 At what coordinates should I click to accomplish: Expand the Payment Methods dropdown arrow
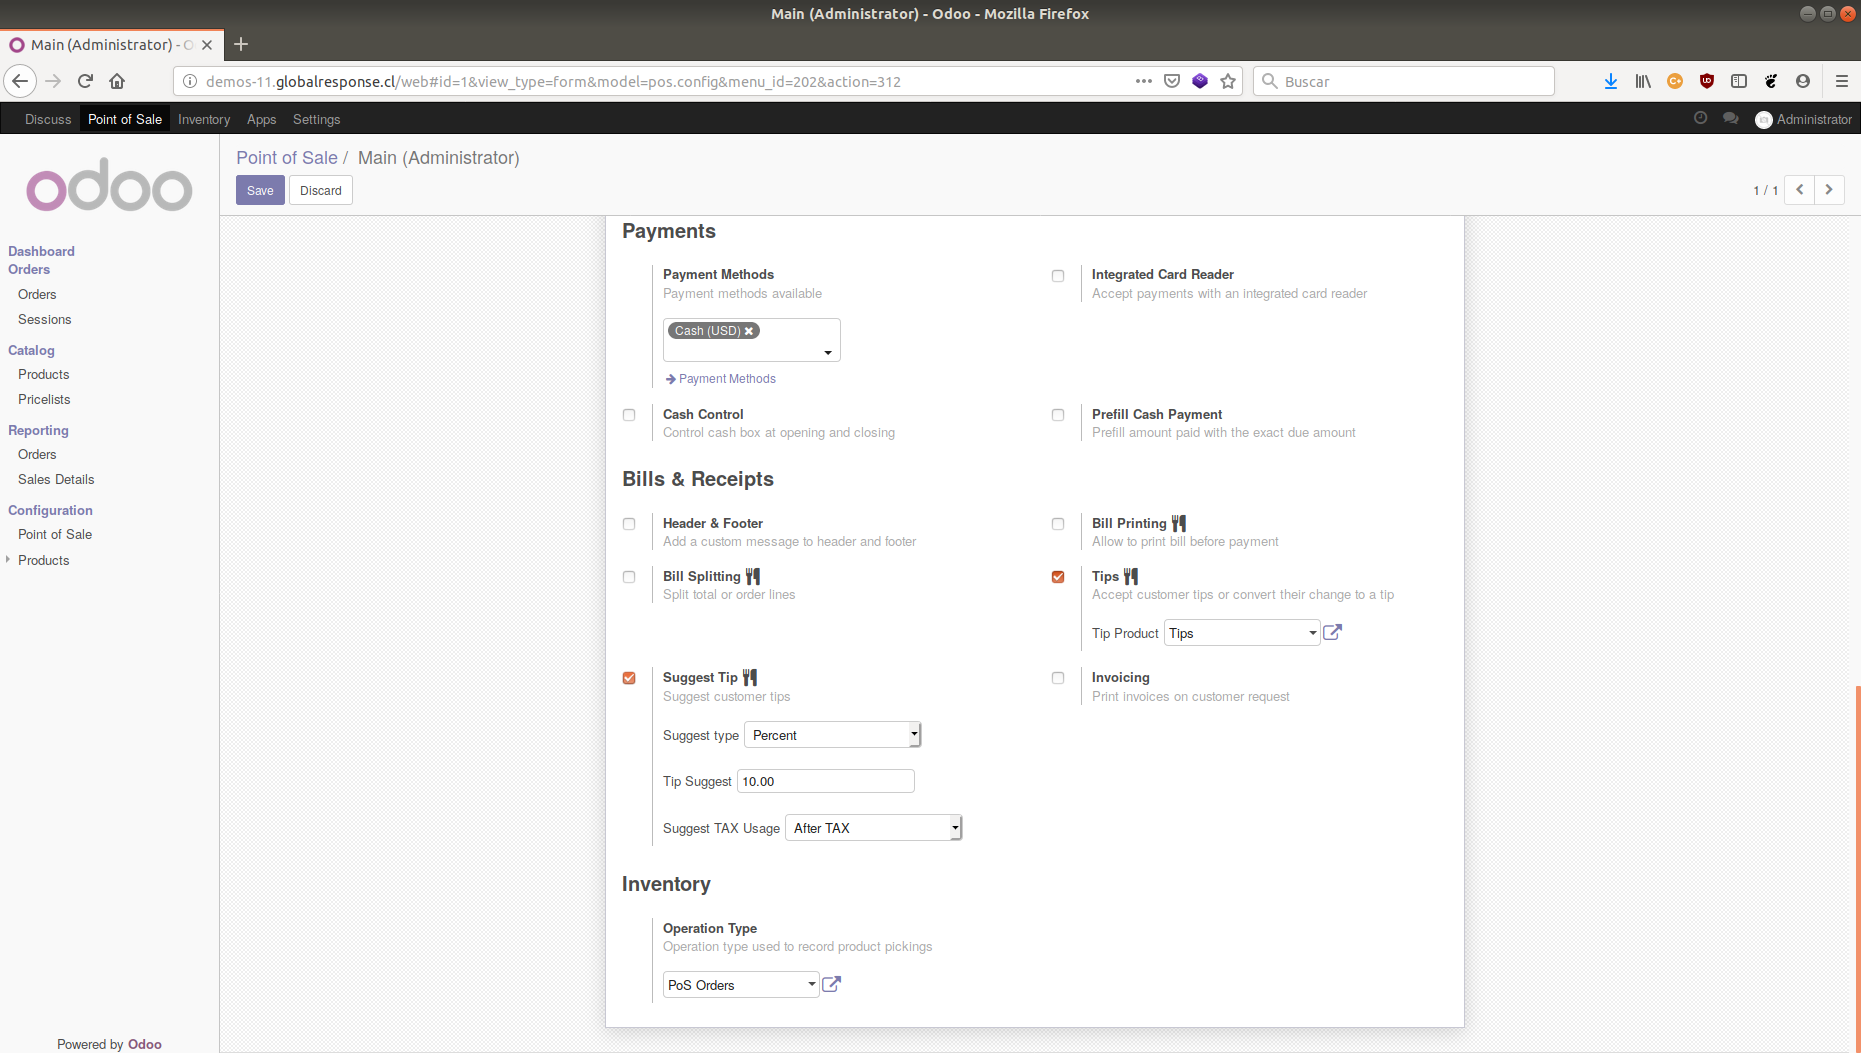coord(827,352)
